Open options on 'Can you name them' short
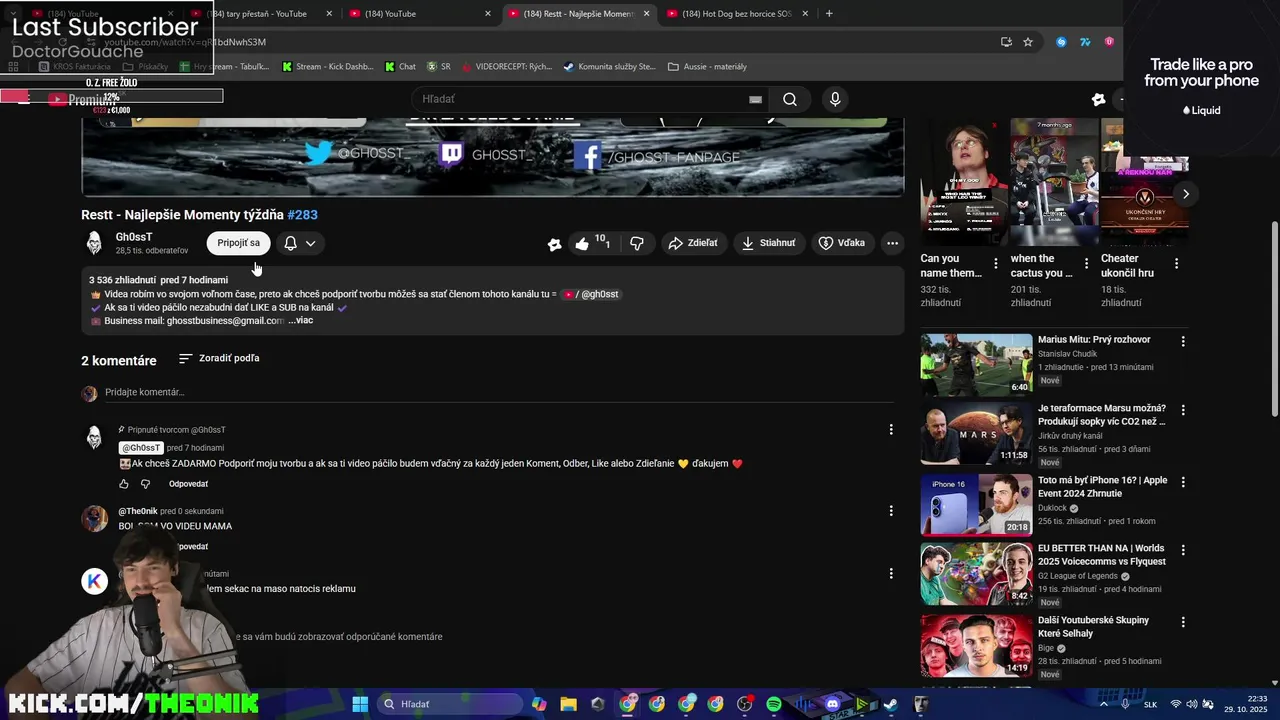 pos(995,264)
